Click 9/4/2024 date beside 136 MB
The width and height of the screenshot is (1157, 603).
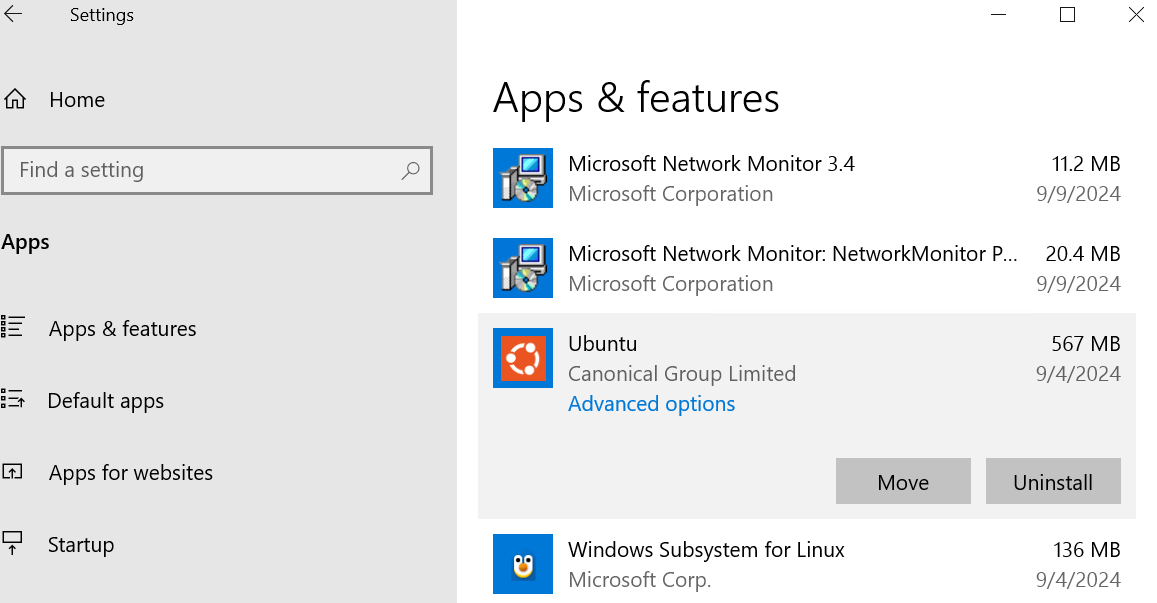tap(1078, 580)
